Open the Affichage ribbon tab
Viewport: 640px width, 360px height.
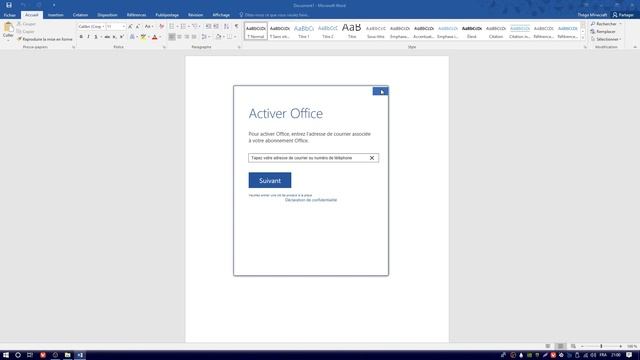click(221, 15)
